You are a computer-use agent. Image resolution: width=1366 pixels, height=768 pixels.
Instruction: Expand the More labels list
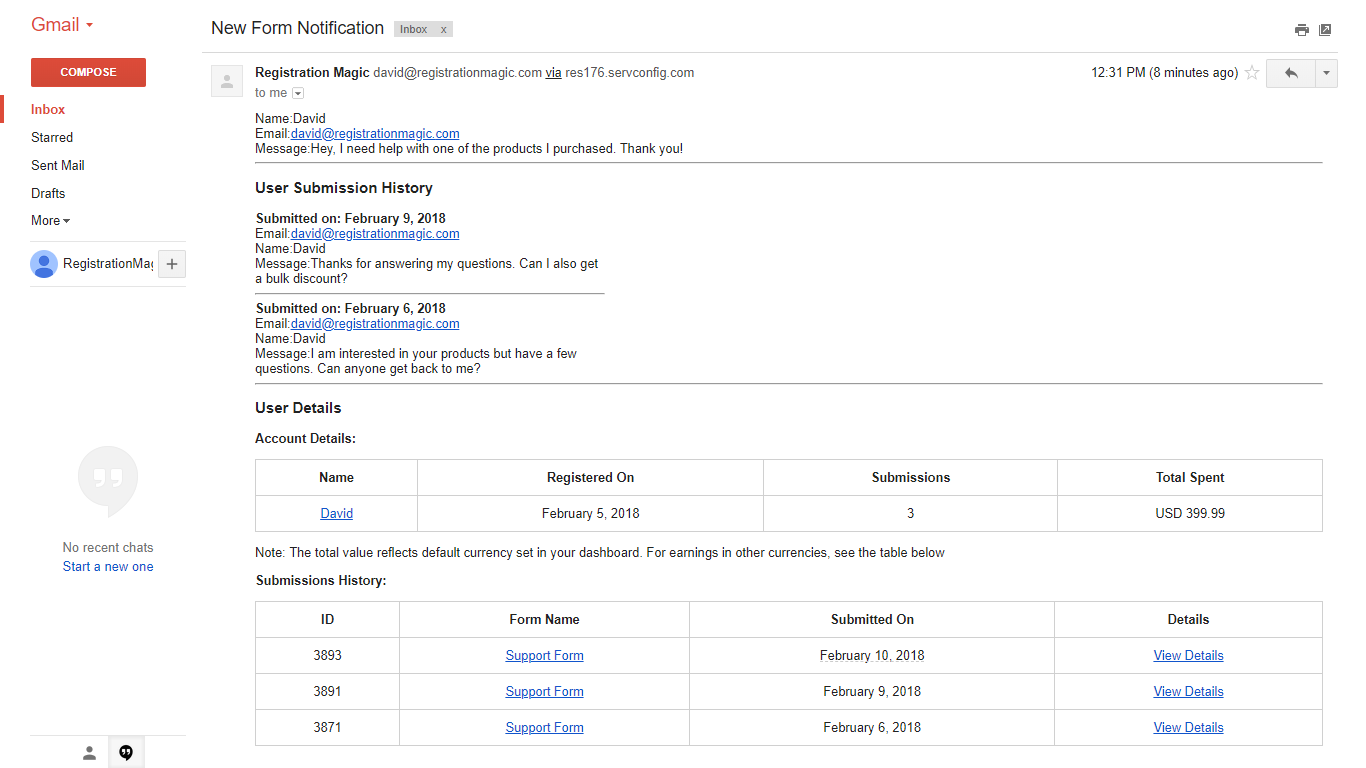[50, 221]
